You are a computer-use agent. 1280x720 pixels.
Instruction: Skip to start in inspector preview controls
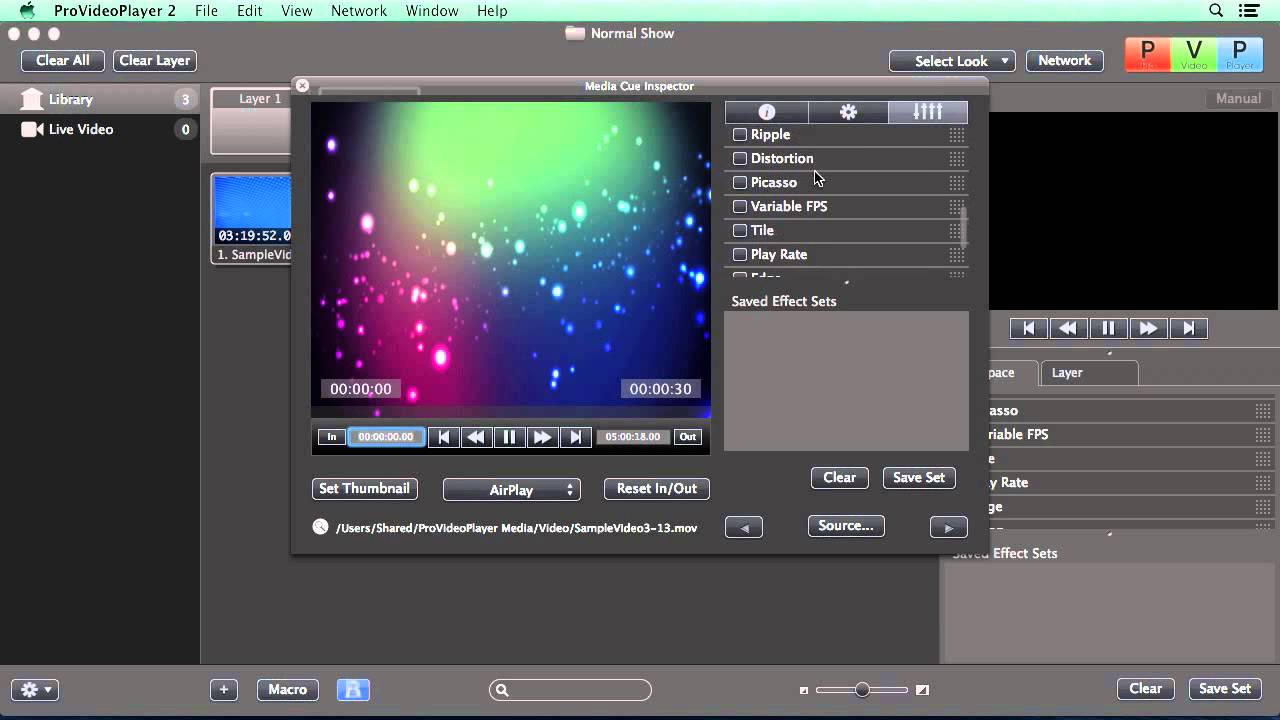click(x=443, y=437)
